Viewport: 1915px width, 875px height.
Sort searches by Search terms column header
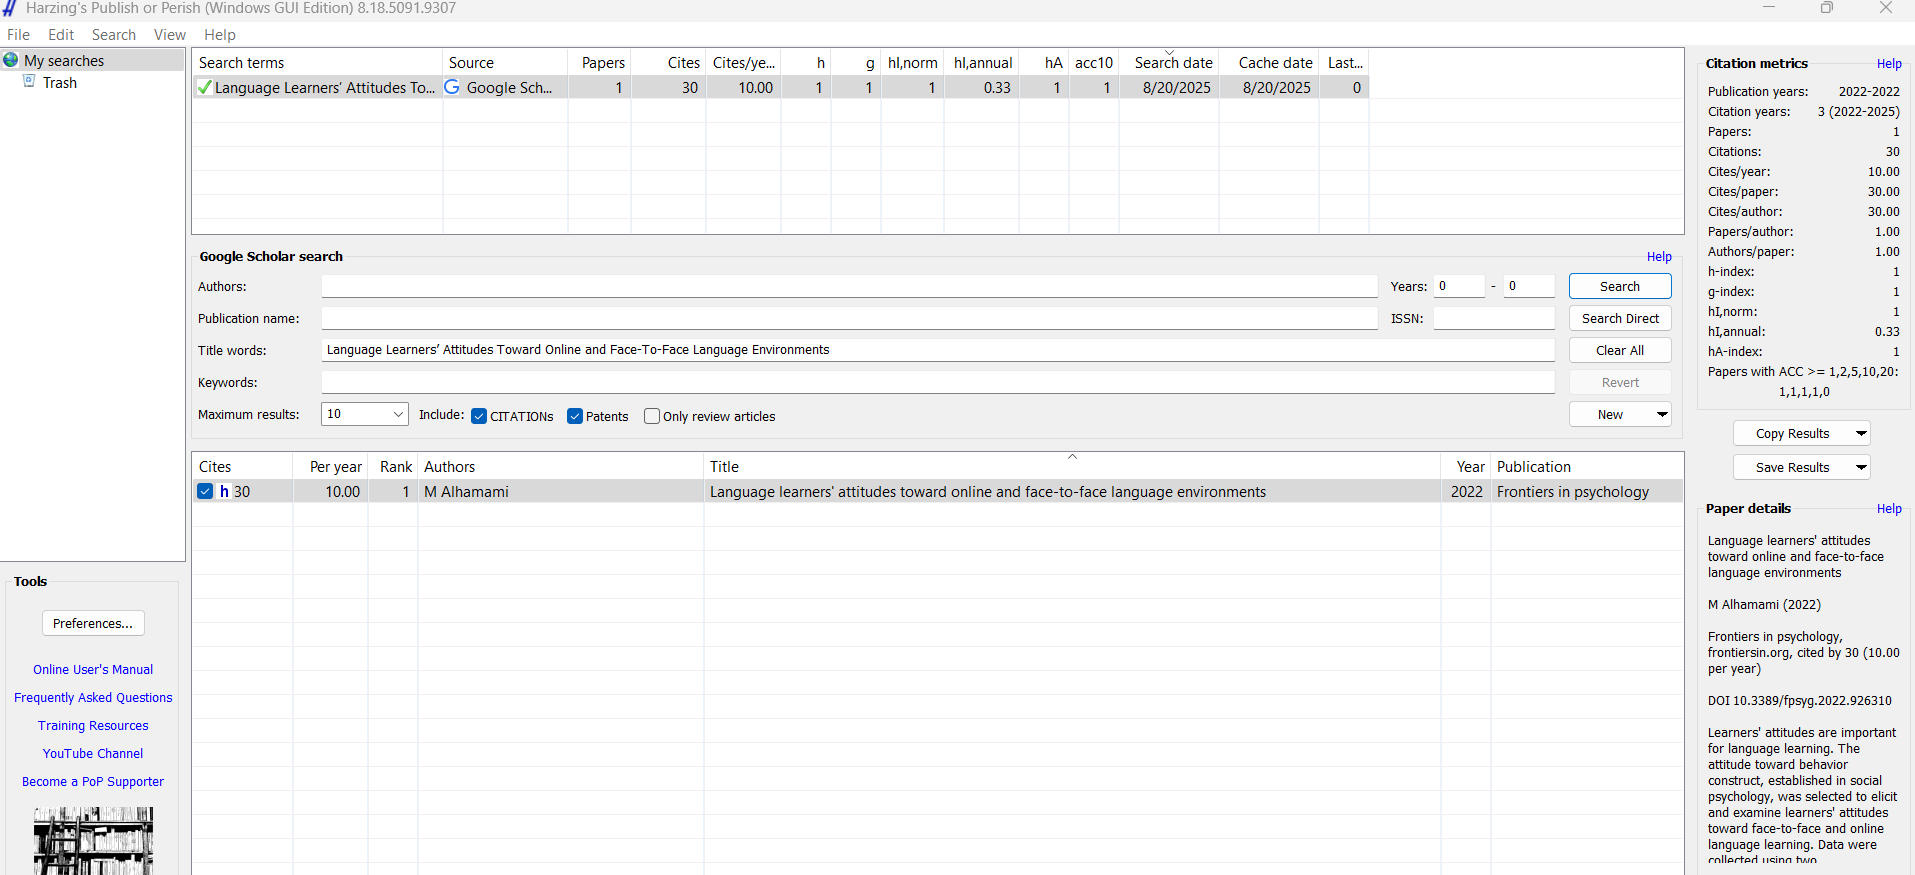click(317, 62)
